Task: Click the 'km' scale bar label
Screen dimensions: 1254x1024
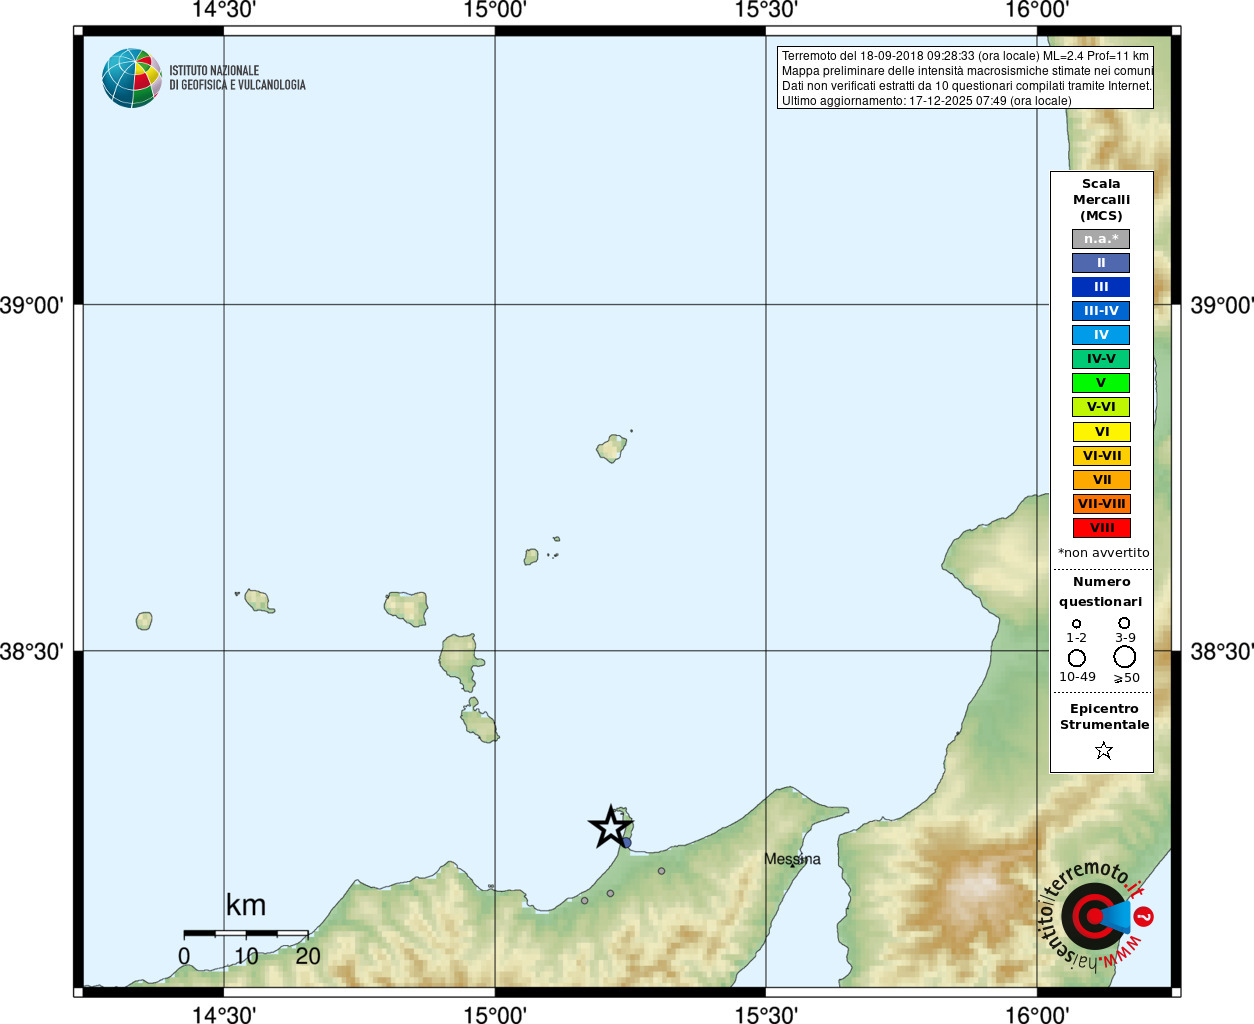Action: click(x=246, y=906)
